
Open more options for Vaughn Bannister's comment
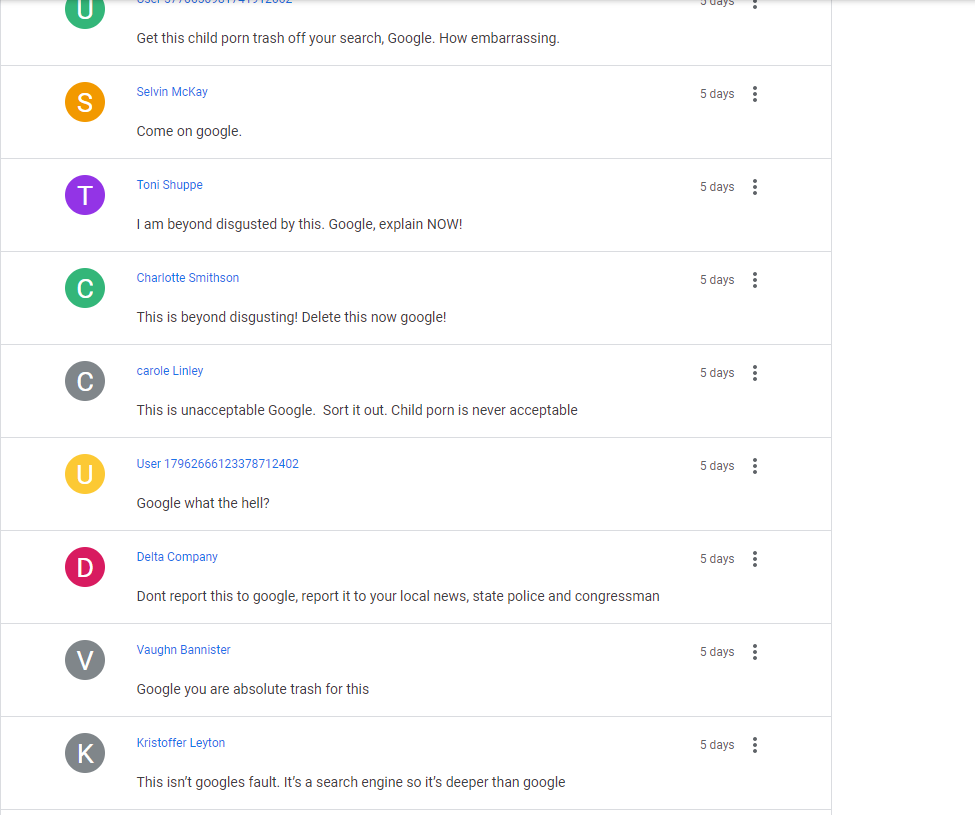click(755, 652)
